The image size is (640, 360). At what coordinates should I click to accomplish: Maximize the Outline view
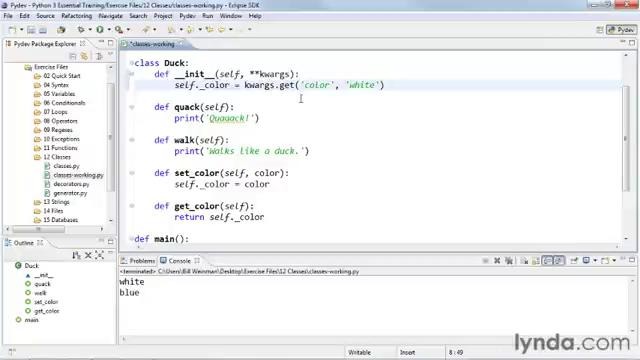click(x=110, y=242)
